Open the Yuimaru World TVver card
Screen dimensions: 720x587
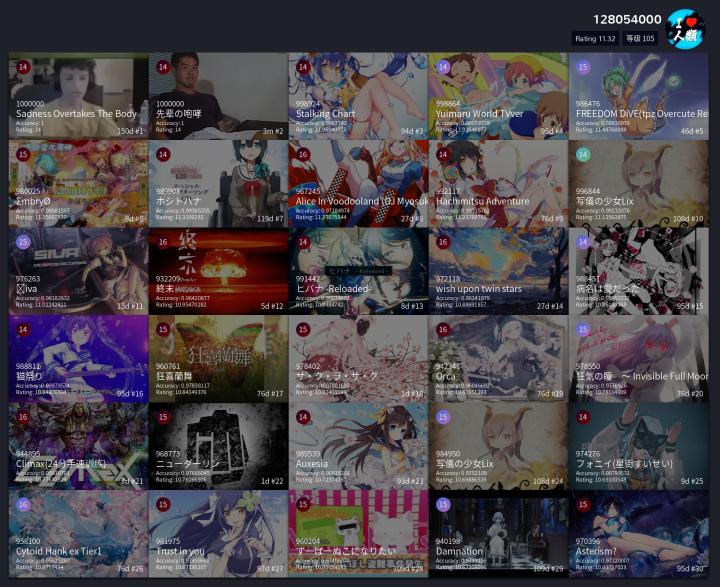point(498,96)
